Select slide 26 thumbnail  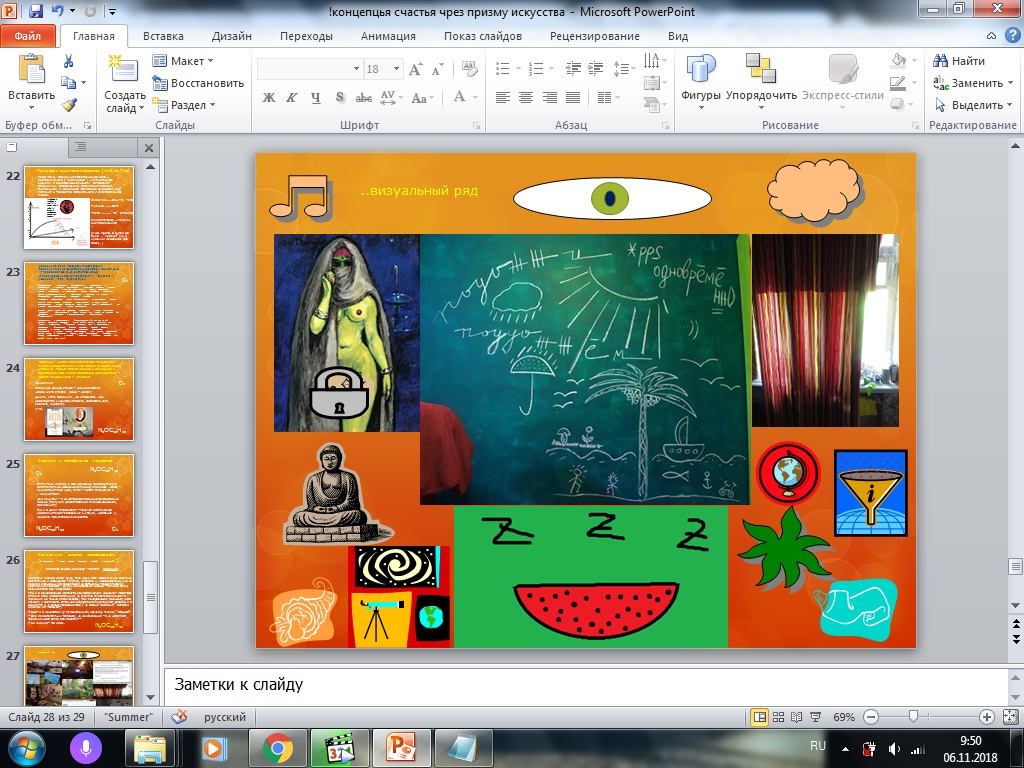[79, 591]
